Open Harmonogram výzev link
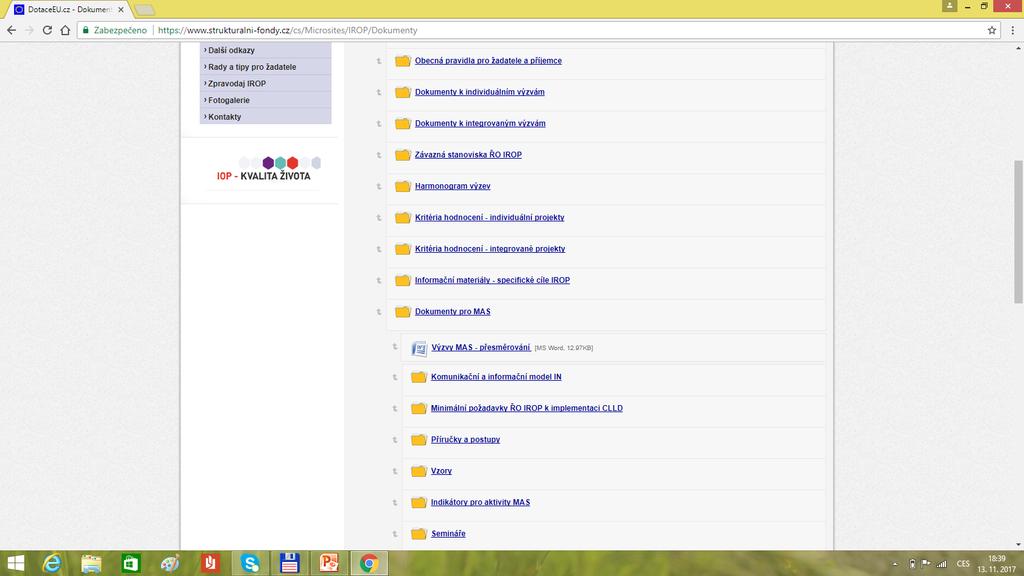1024x576 pixels. coord(453,186)
